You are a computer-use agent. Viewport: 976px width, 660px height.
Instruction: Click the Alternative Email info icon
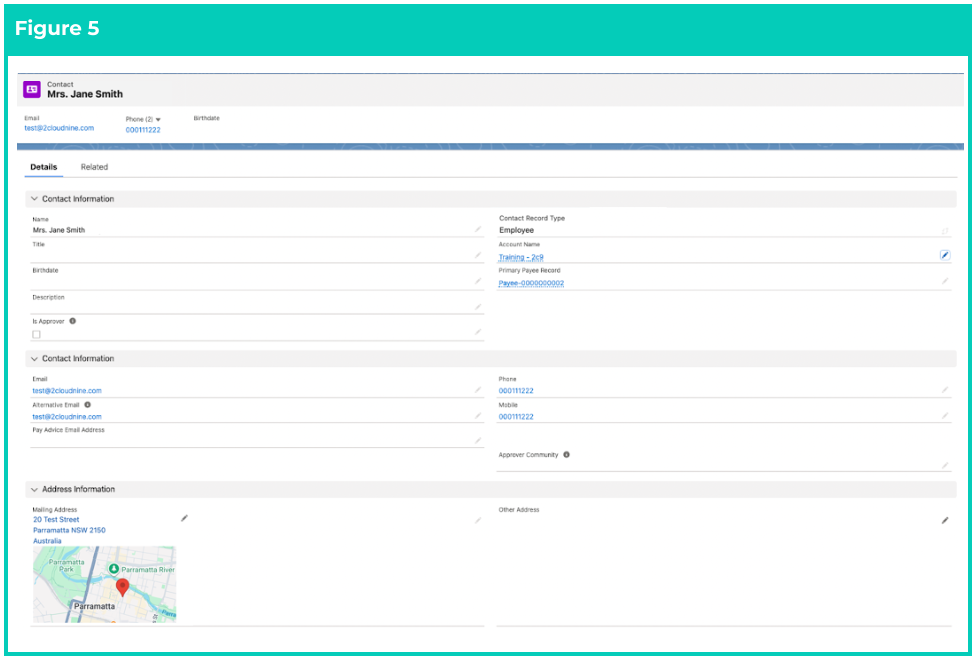point(87,405)
